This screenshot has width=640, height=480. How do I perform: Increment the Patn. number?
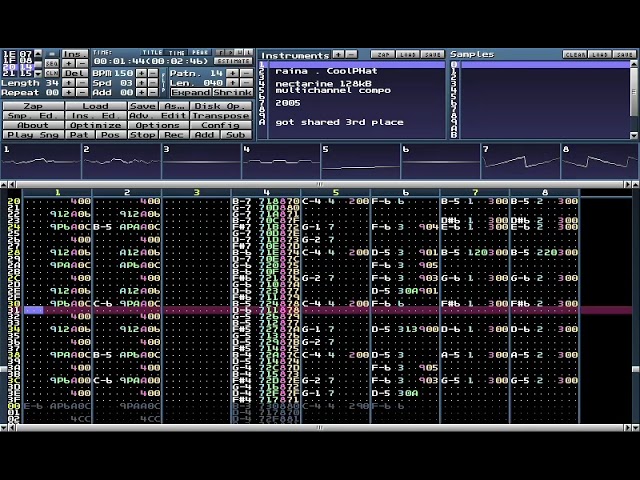pyautogui.click(x=232, y=73)
